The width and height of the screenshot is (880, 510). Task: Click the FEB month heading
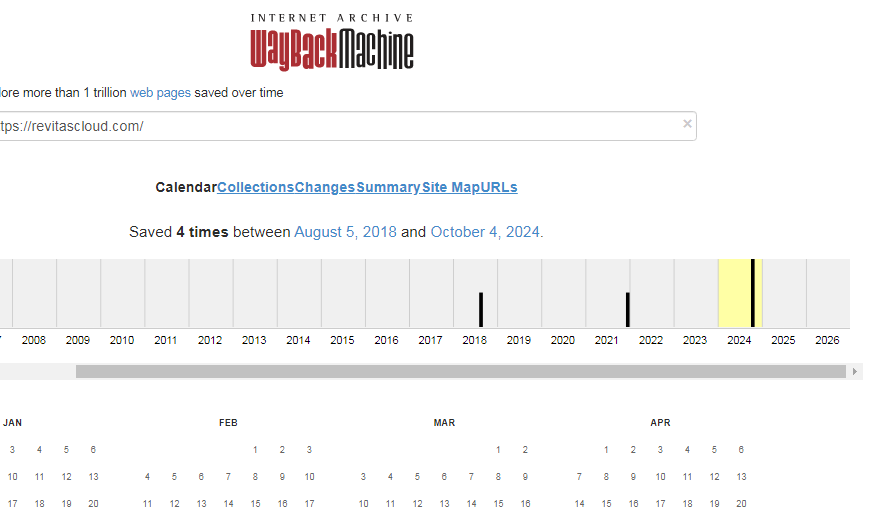[228, 422]
